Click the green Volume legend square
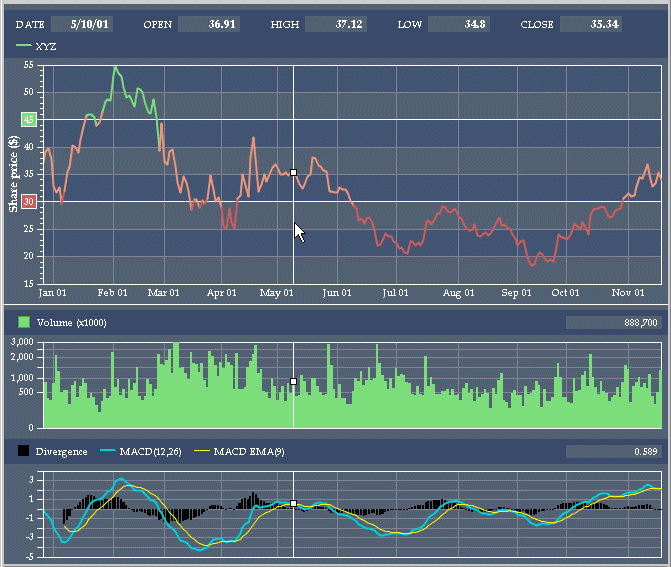 24,323
